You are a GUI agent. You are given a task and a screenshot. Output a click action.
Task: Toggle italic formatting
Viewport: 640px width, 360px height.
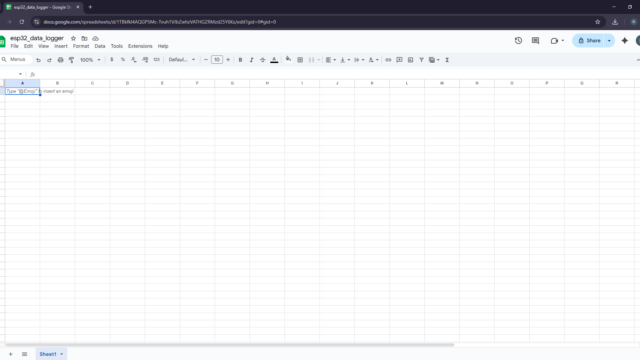(251, 60)
